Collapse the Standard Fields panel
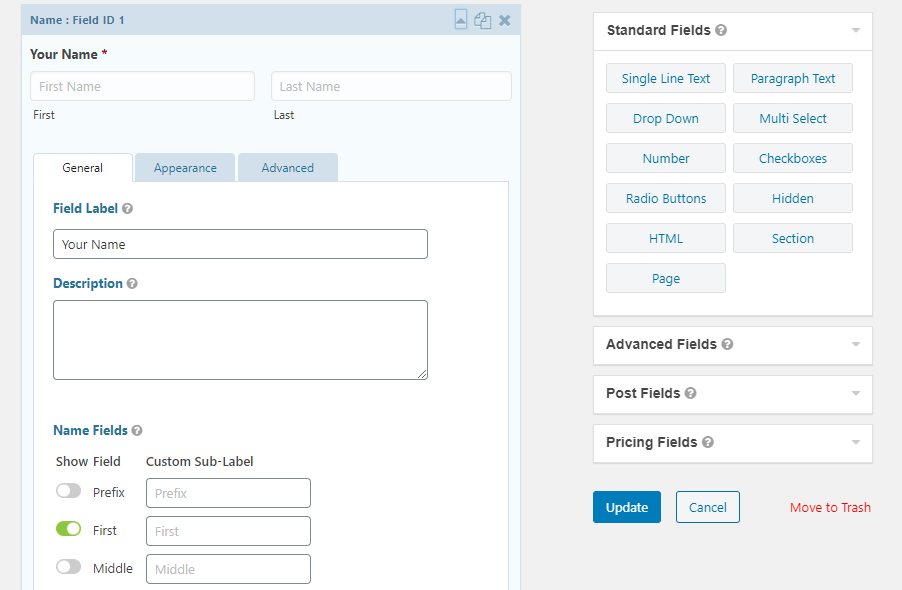Screen dimensions: 902x590 pos(855,30)
